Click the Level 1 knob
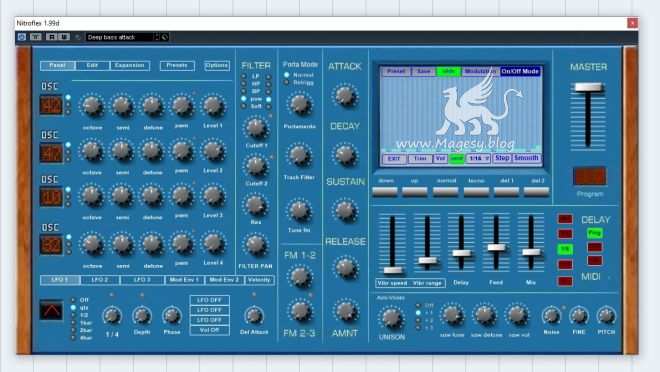Viewport: 660px width, 372px height. [x=213, y=106]
